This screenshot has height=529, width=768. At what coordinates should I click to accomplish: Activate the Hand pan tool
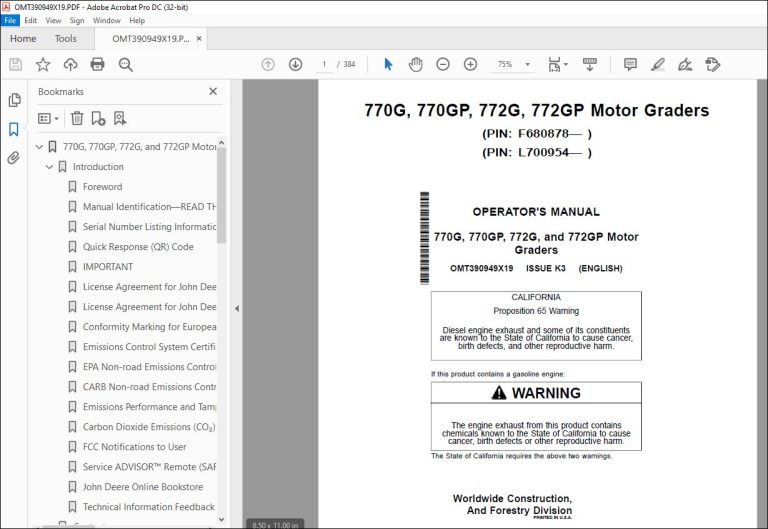[415, 64]
